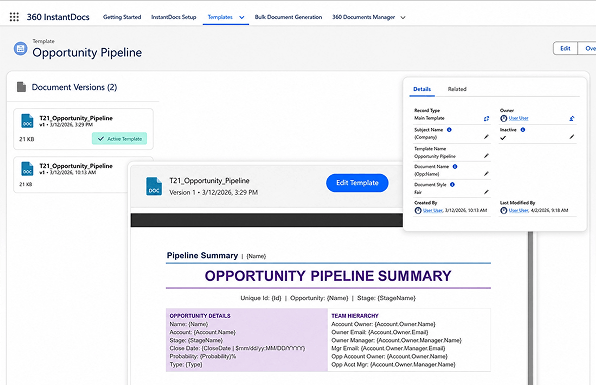Click the {Company} subject name value
Viewport: 596px width, 385px height.
425,137
